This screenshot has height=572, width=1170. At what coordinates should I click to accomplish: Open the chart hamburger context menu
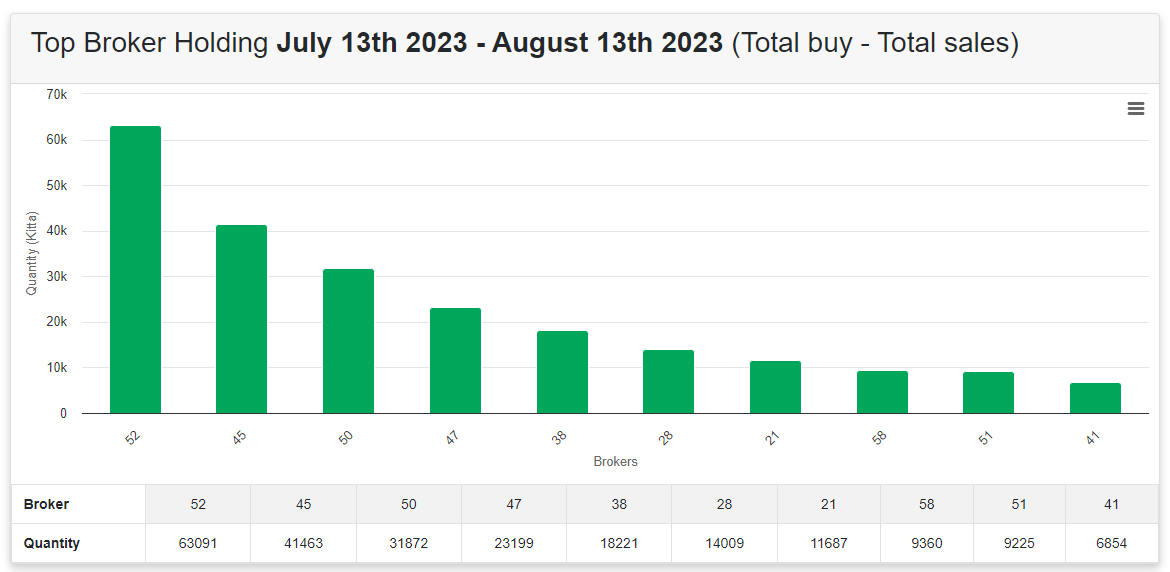click(1135, 109)
